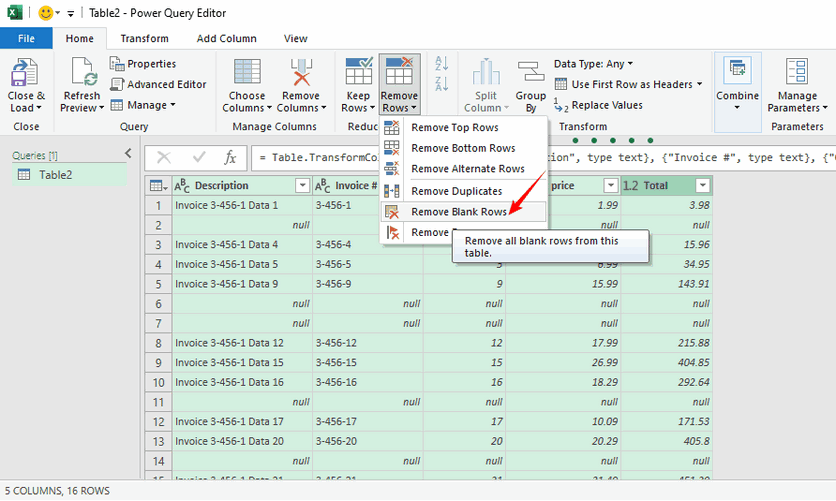Click the Keep Rows icon

[x=358, y=71]
